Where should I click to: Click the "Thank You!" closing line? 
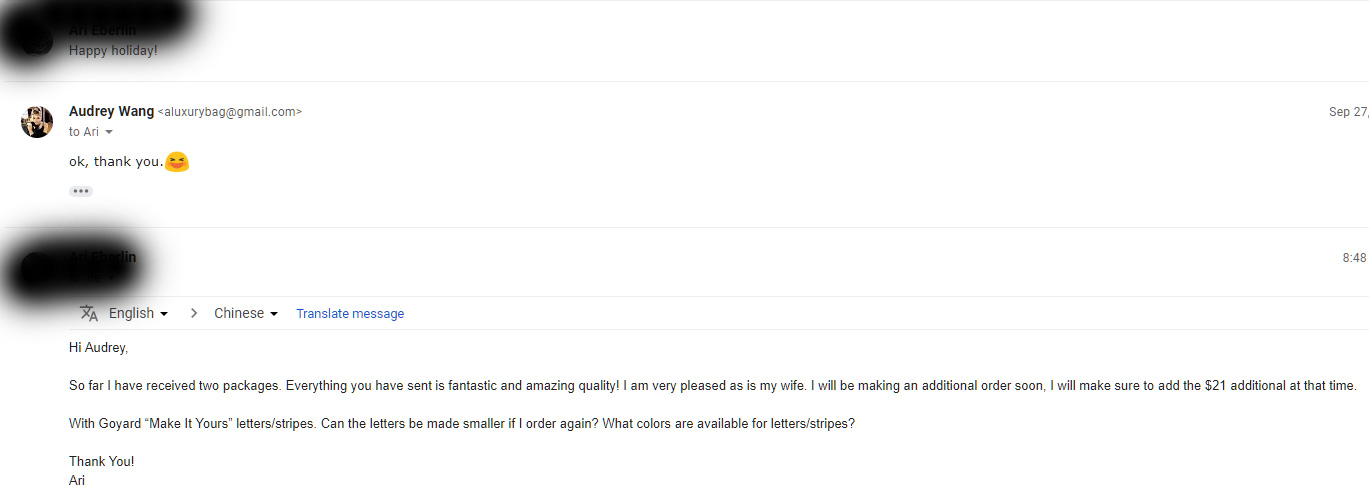[x=101, y=461]
